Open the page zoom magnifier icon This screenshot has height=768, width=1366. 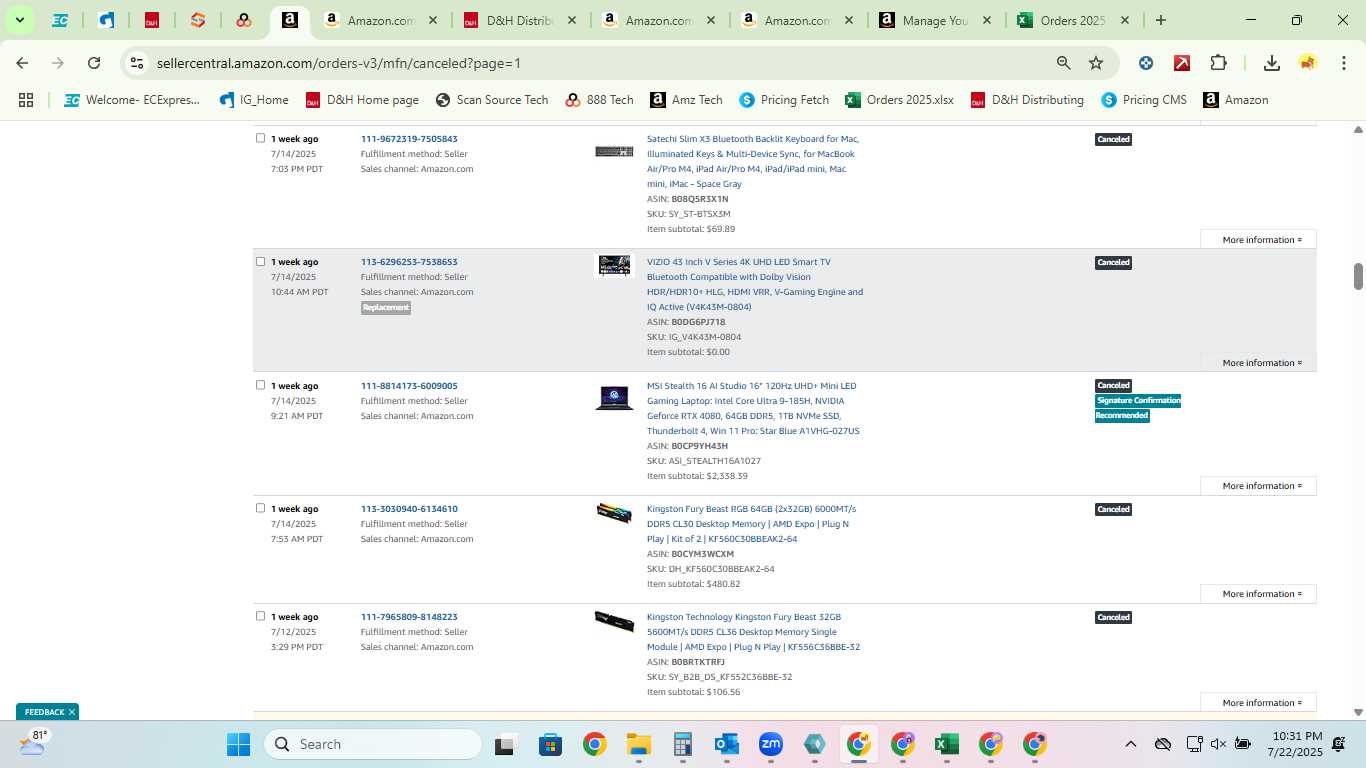(x=1064, y=63)
